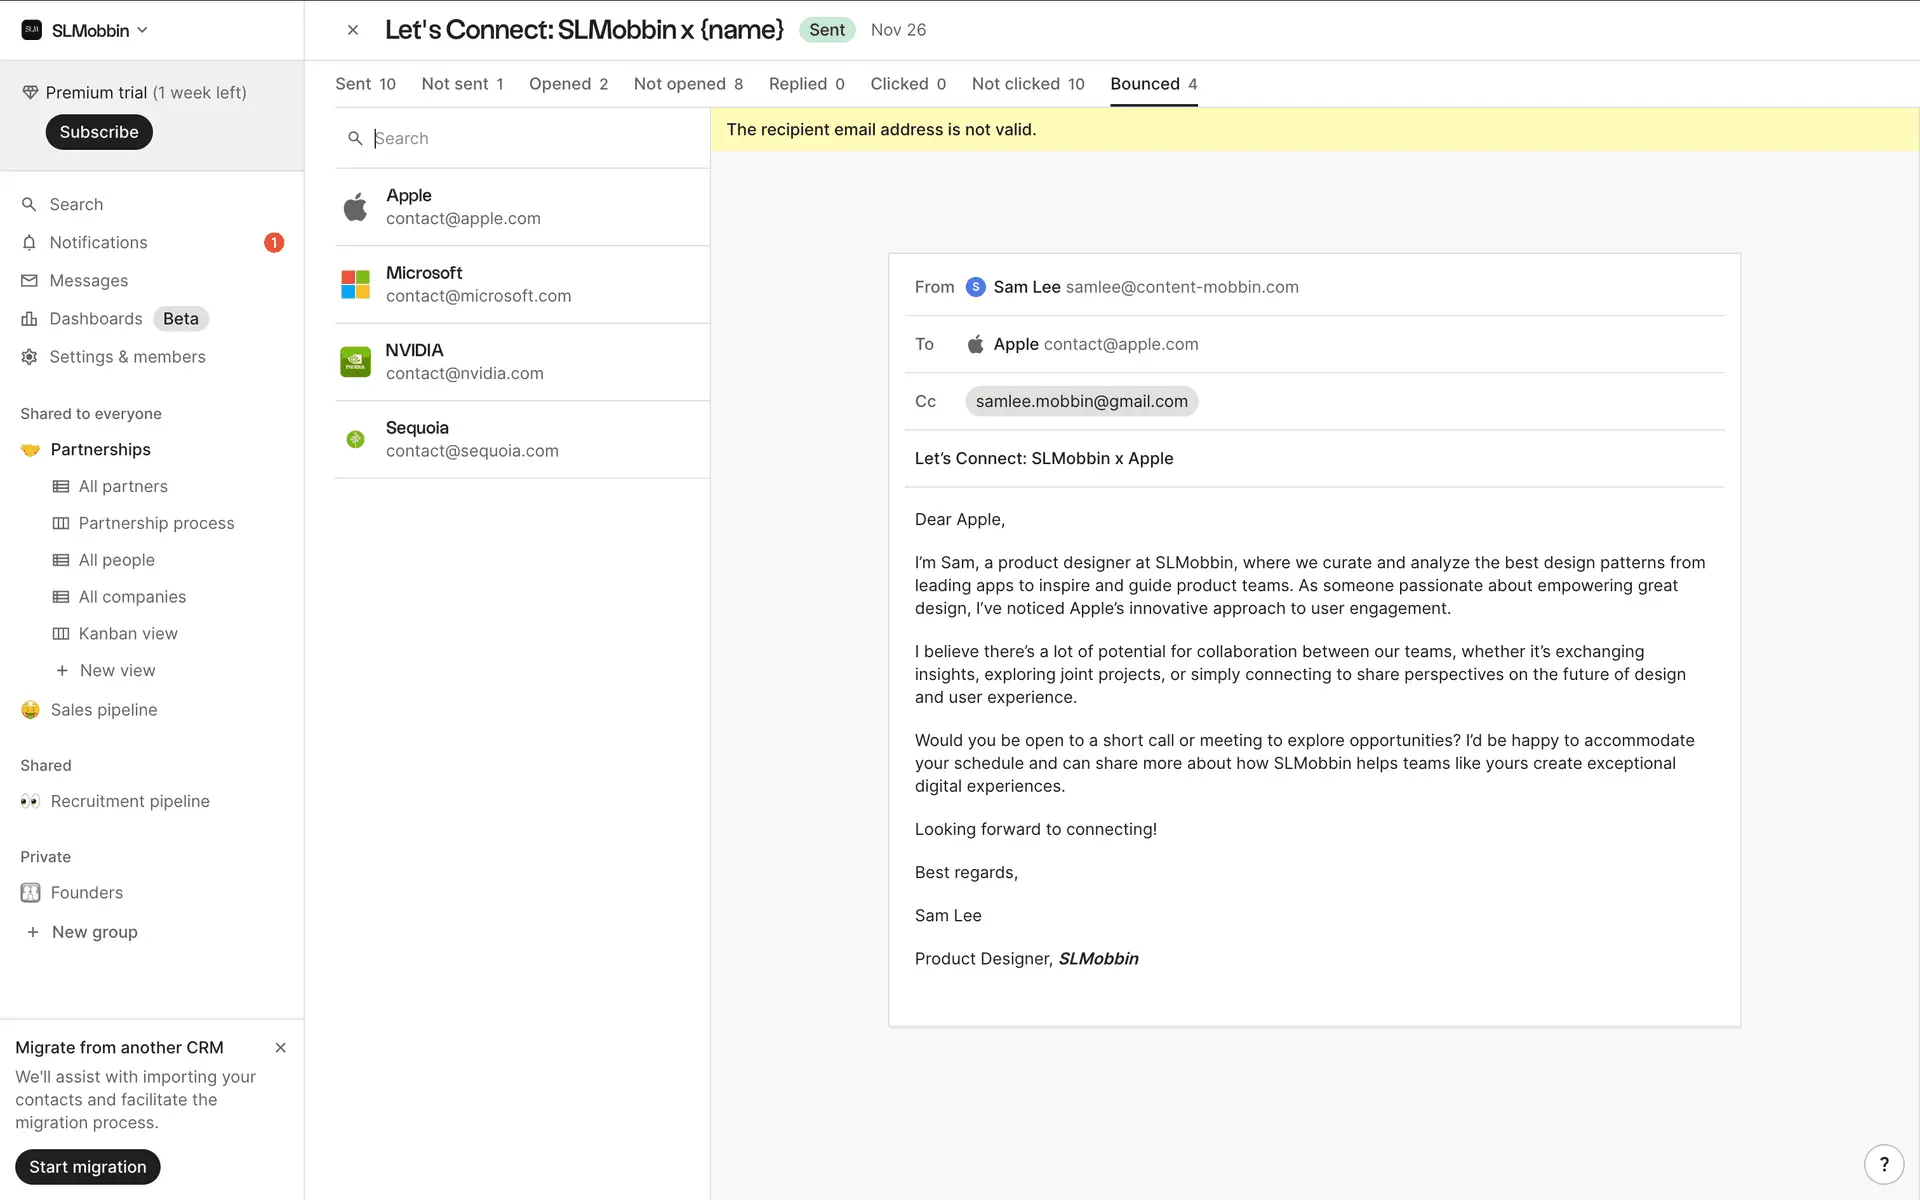
Task: Click the Start migration button
Action: tap(87, 1167)
